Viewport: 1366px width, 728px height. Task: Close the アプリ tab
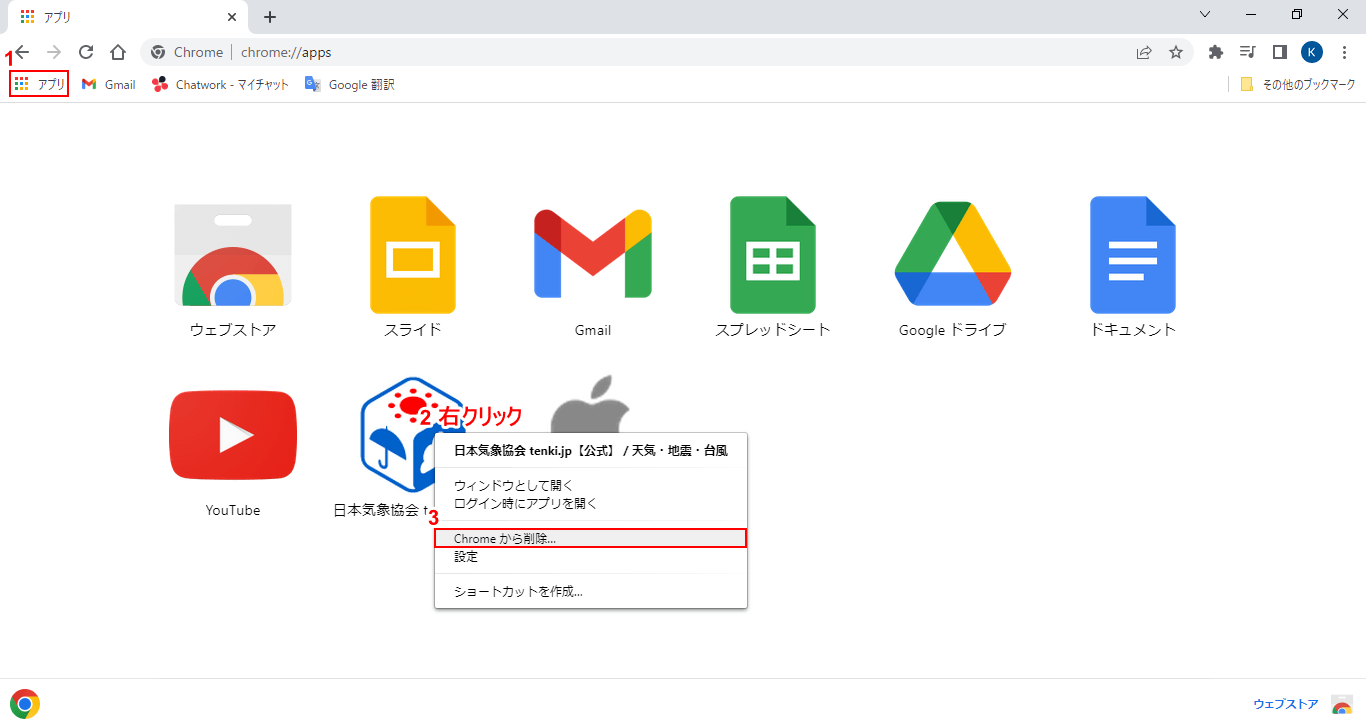click(232, 17)
